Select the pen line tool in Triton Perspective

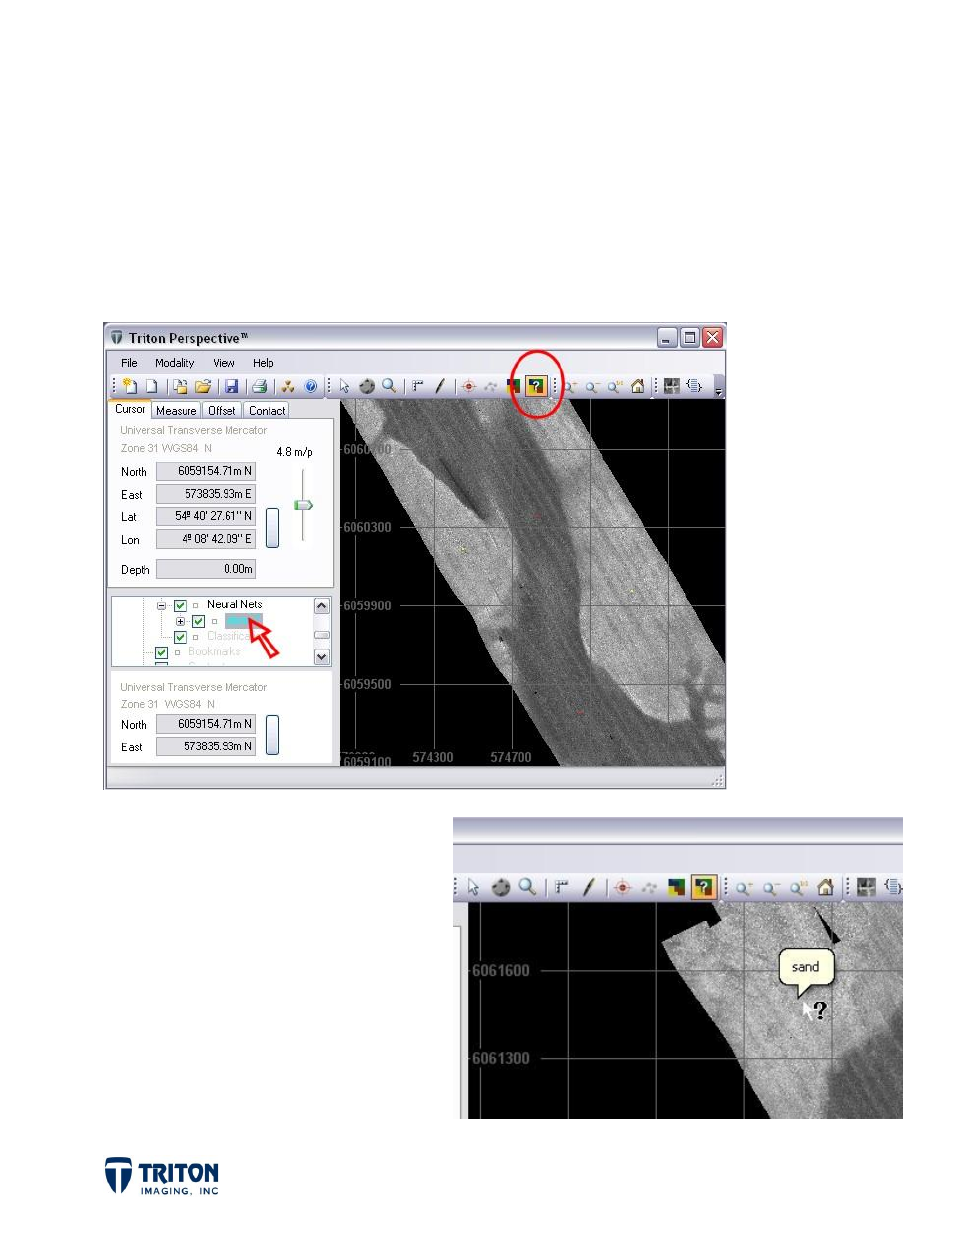[x=440, y=386]
